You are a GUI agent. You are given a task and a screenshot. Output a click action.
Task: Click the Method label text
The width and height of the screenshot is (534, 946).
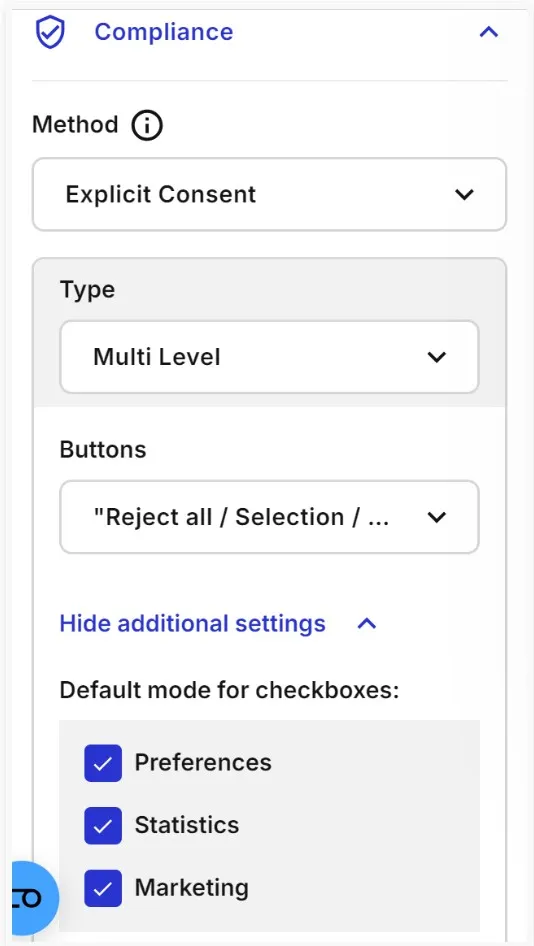[75, 125]
